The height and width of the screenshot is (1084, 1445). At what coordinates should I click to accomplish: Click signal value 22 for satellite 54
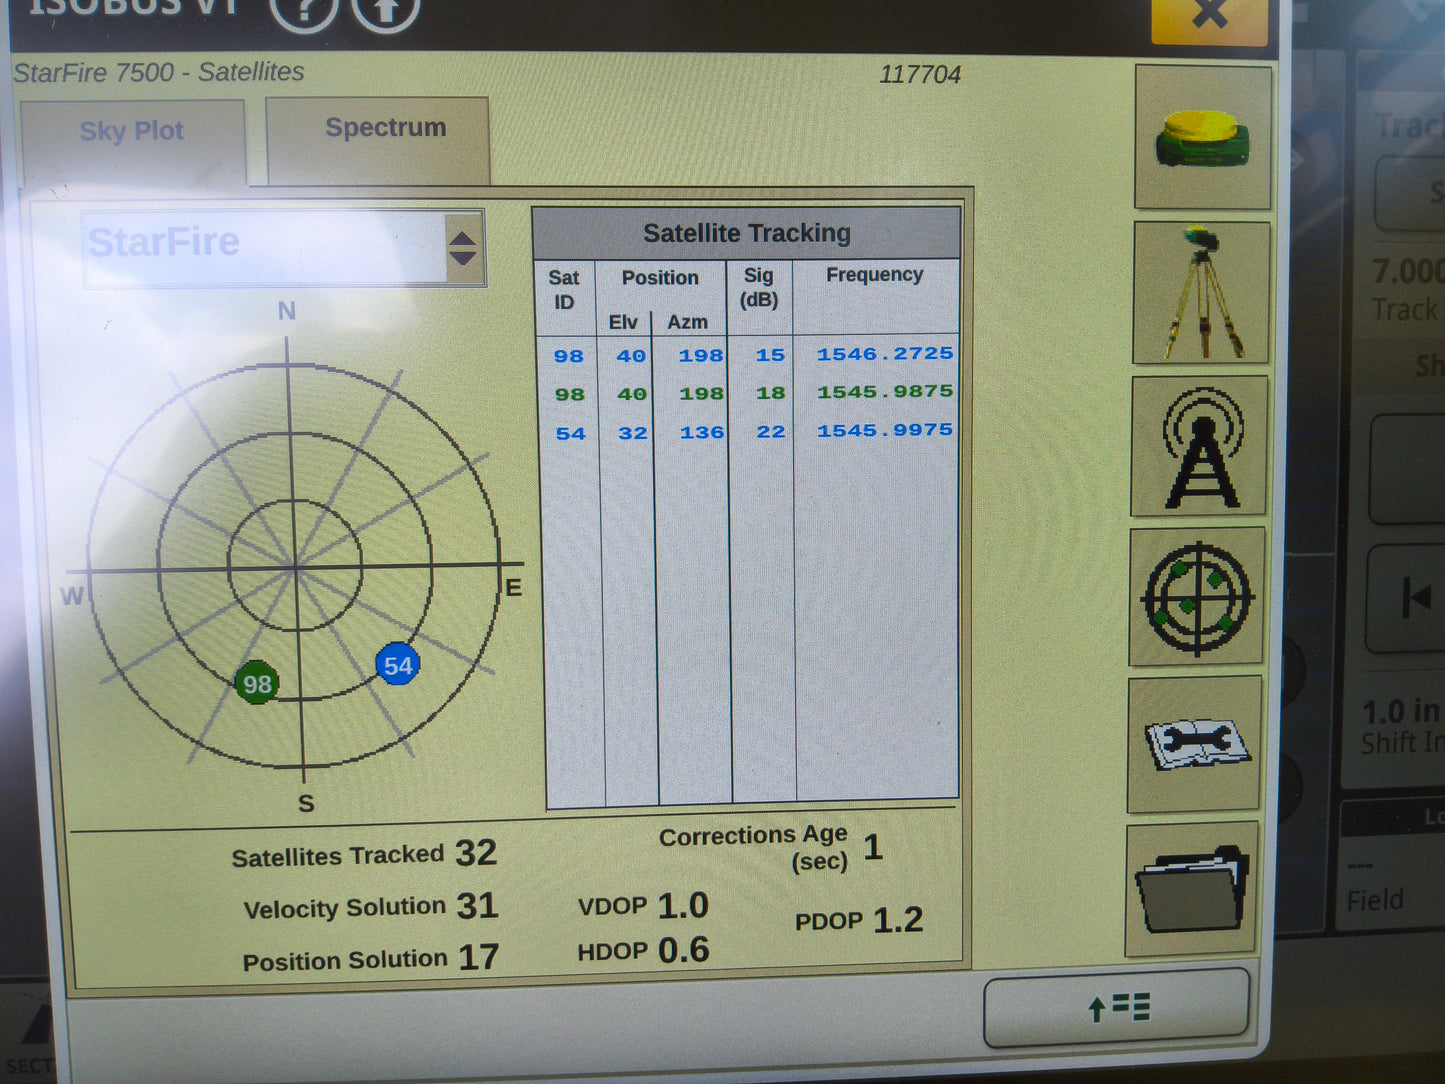click(771, 431)
